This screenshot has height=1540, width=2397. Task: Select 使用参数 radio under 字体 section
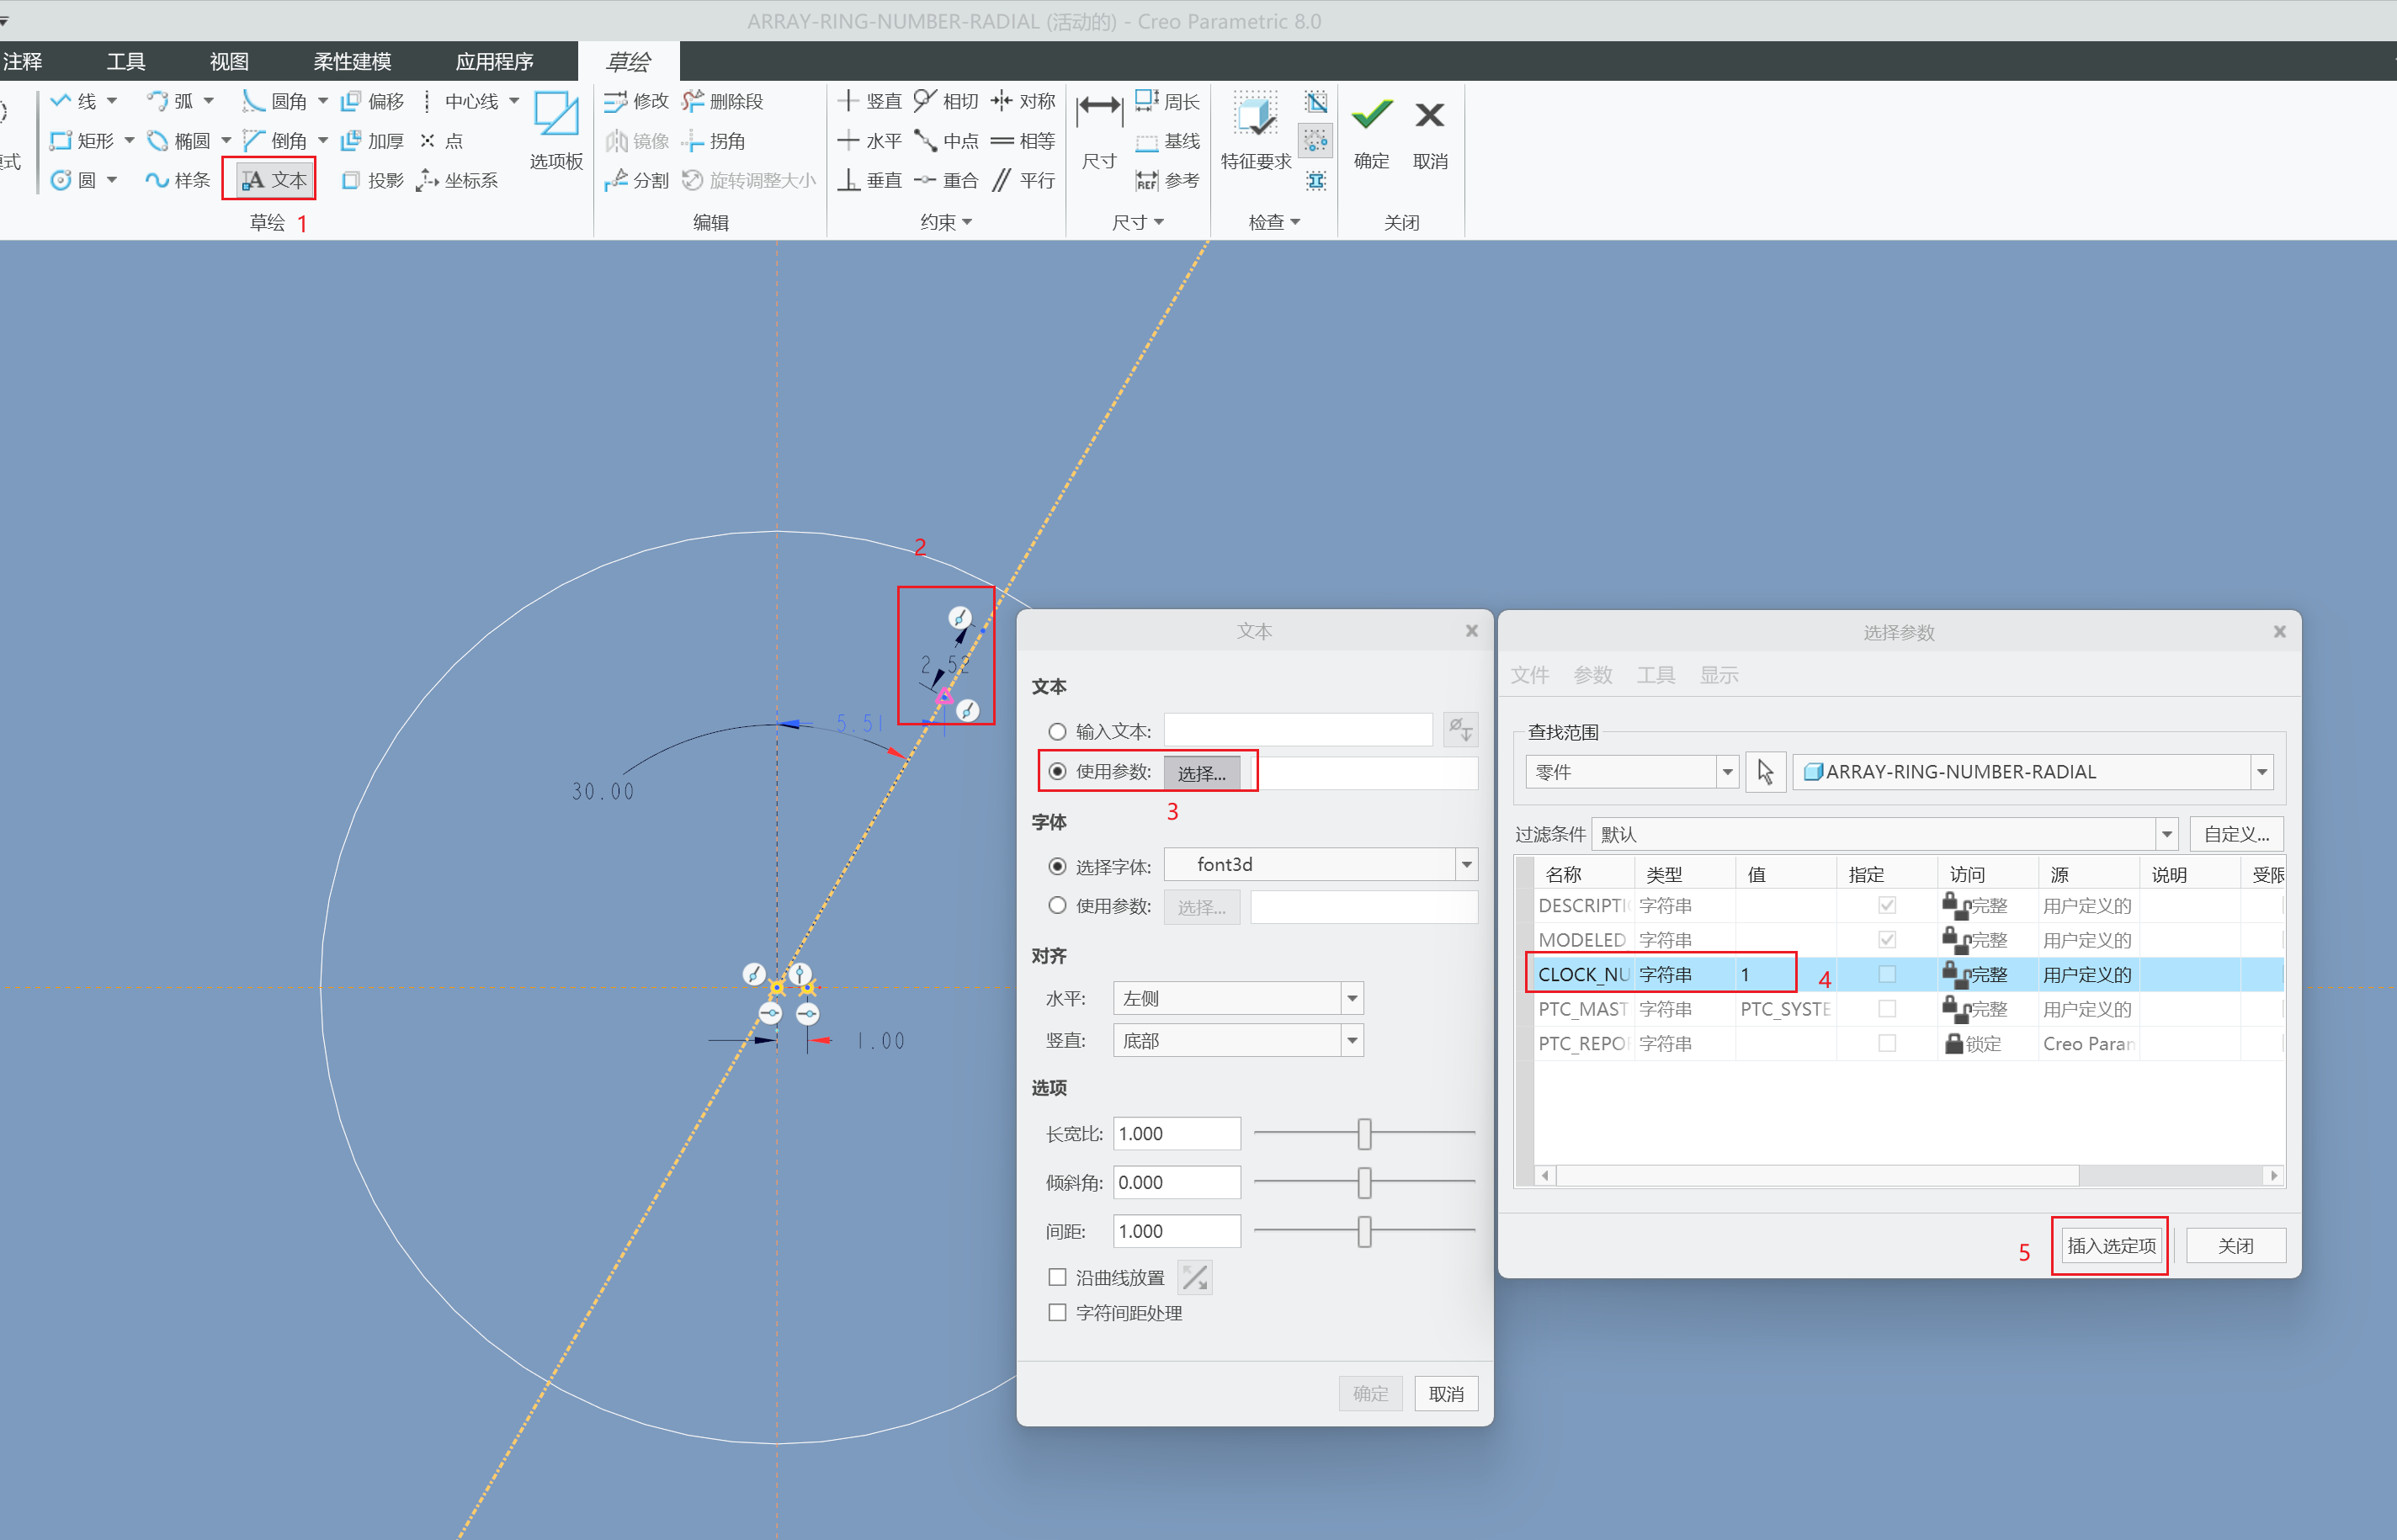click(1057, 905)
